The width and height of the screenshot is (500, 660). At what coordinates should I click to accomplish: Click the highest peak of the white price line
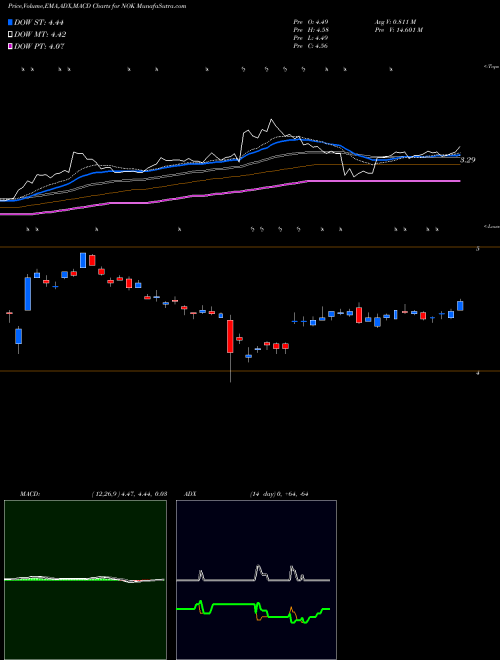click(x=271, y=120)
